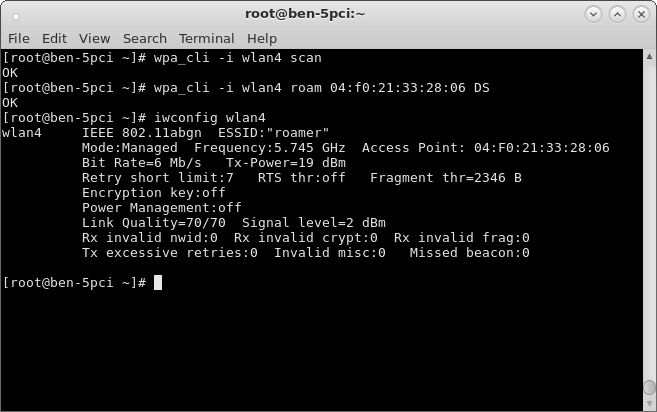Image resolution: width=657 pixels, height=412 pixels.
Task: Open the View menu
Action: click(x=95, y=39)
